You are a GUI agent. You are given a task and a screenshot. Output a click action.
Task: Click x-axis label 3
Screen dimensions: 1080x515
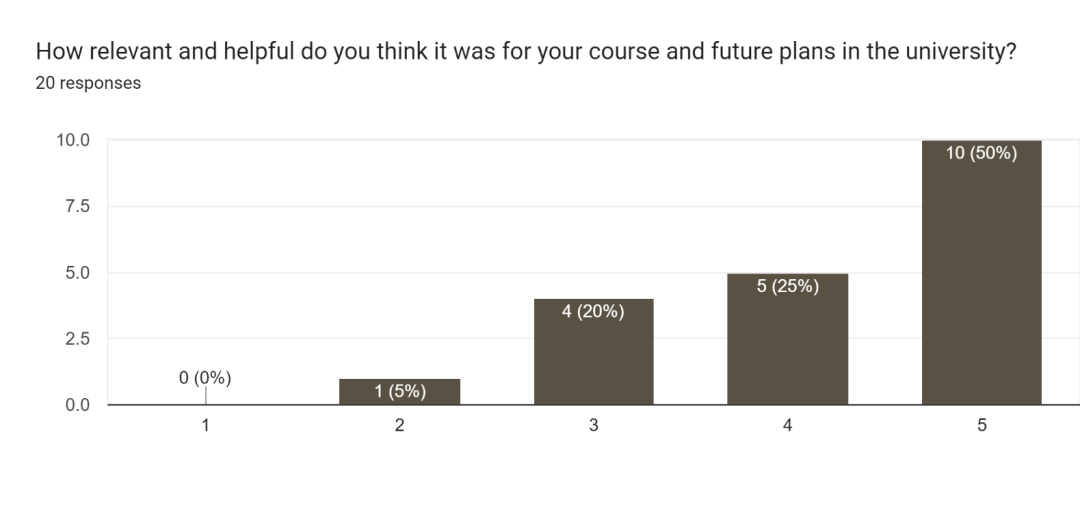(593, 426)
